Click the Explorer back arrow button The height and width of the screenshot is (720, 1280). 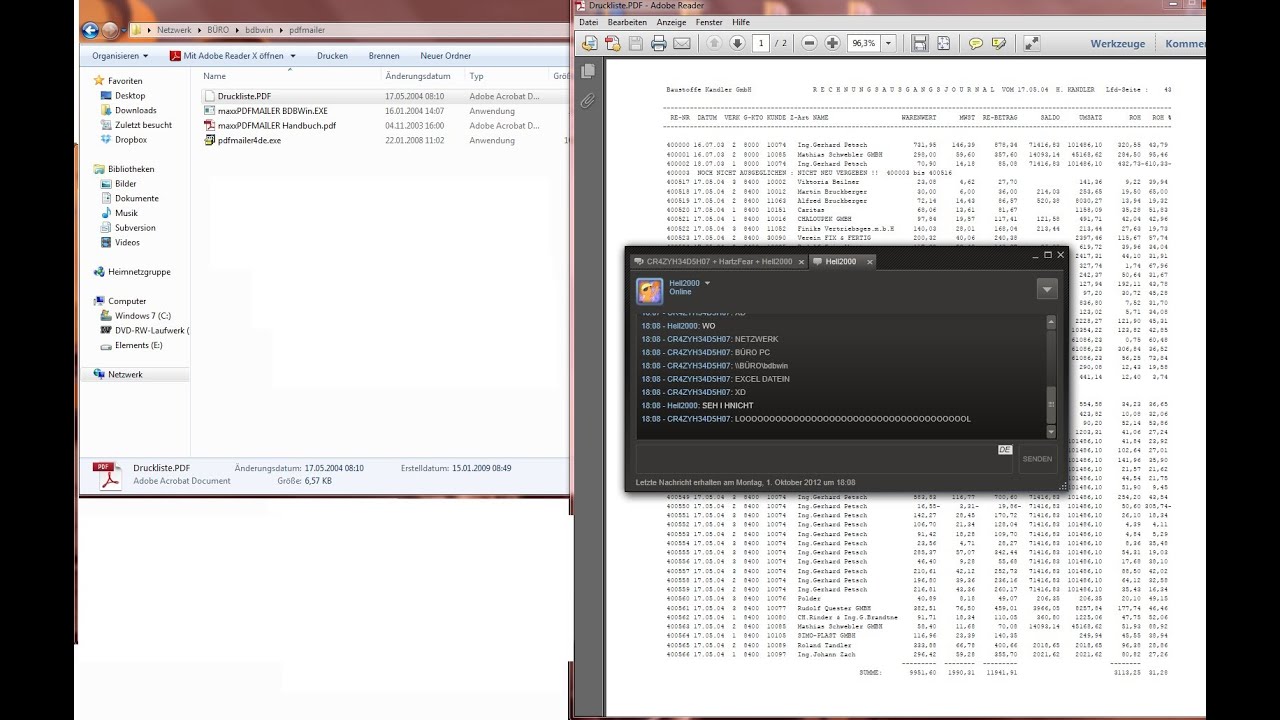90,30
